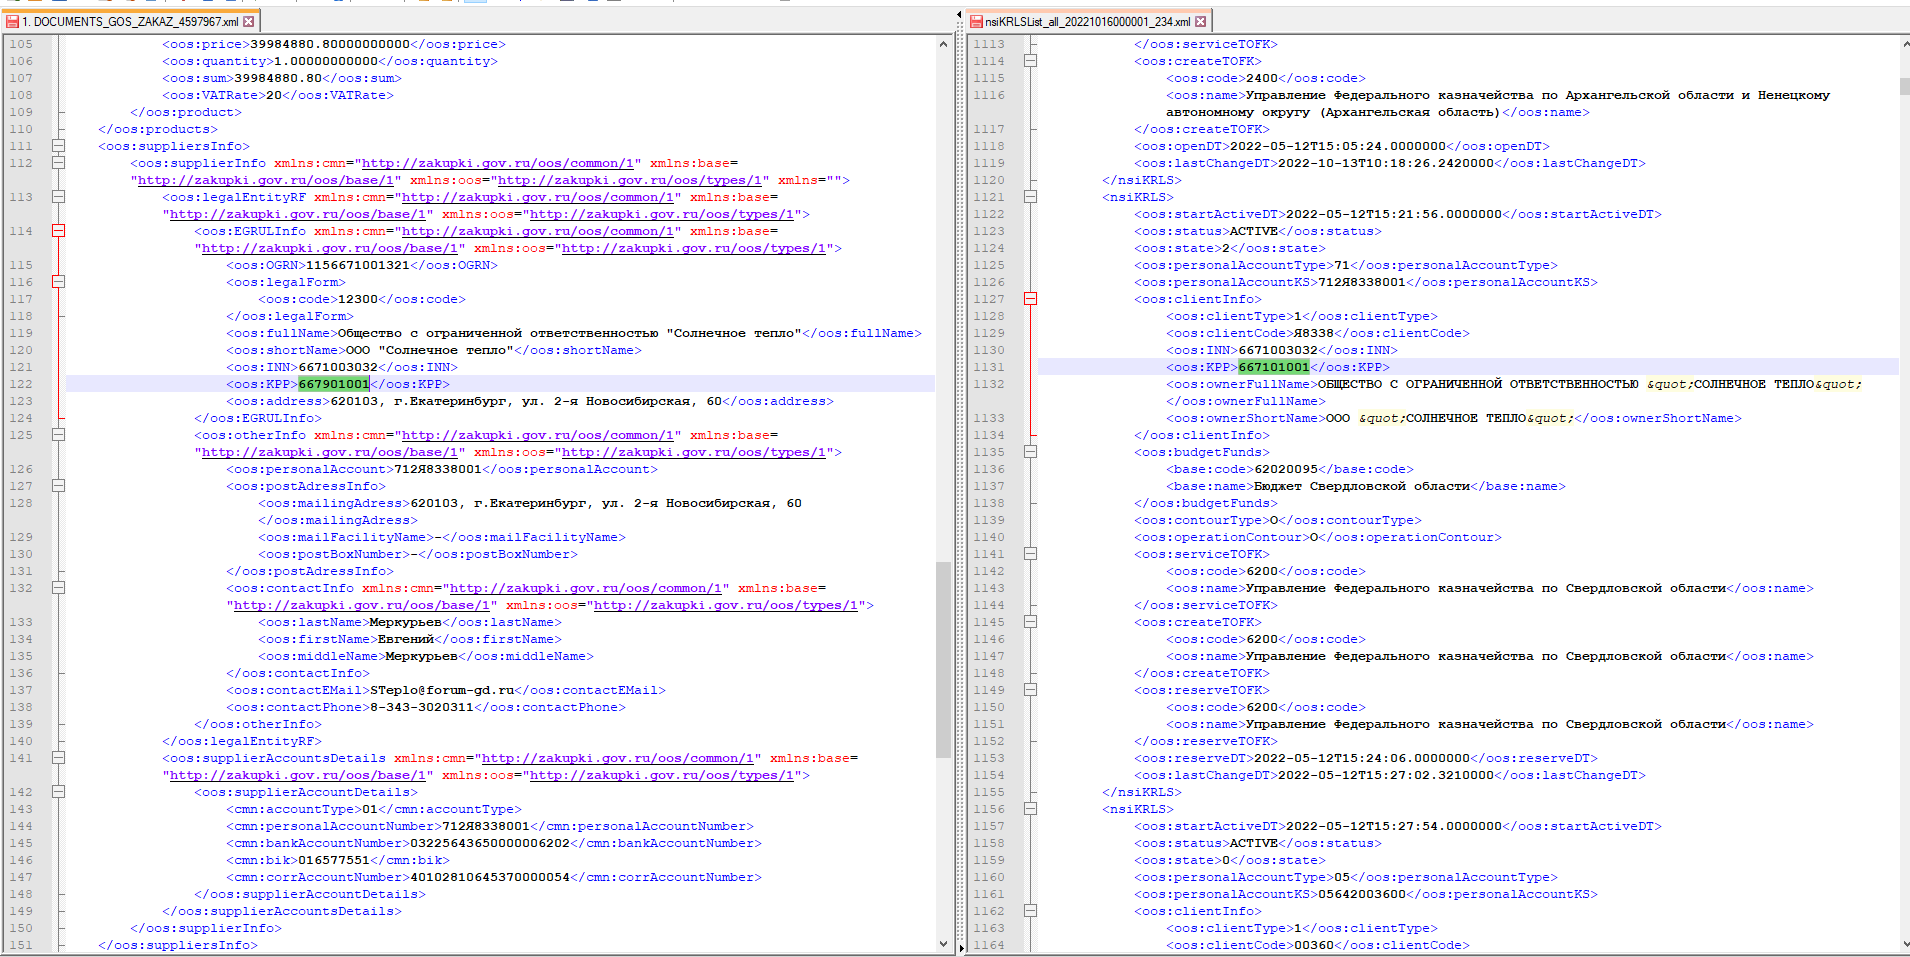Image resolution: width=1910 pixels, height=957 pixels.
Task: Click down arrow of left pane scrollbar
Action: coord(943,944)
